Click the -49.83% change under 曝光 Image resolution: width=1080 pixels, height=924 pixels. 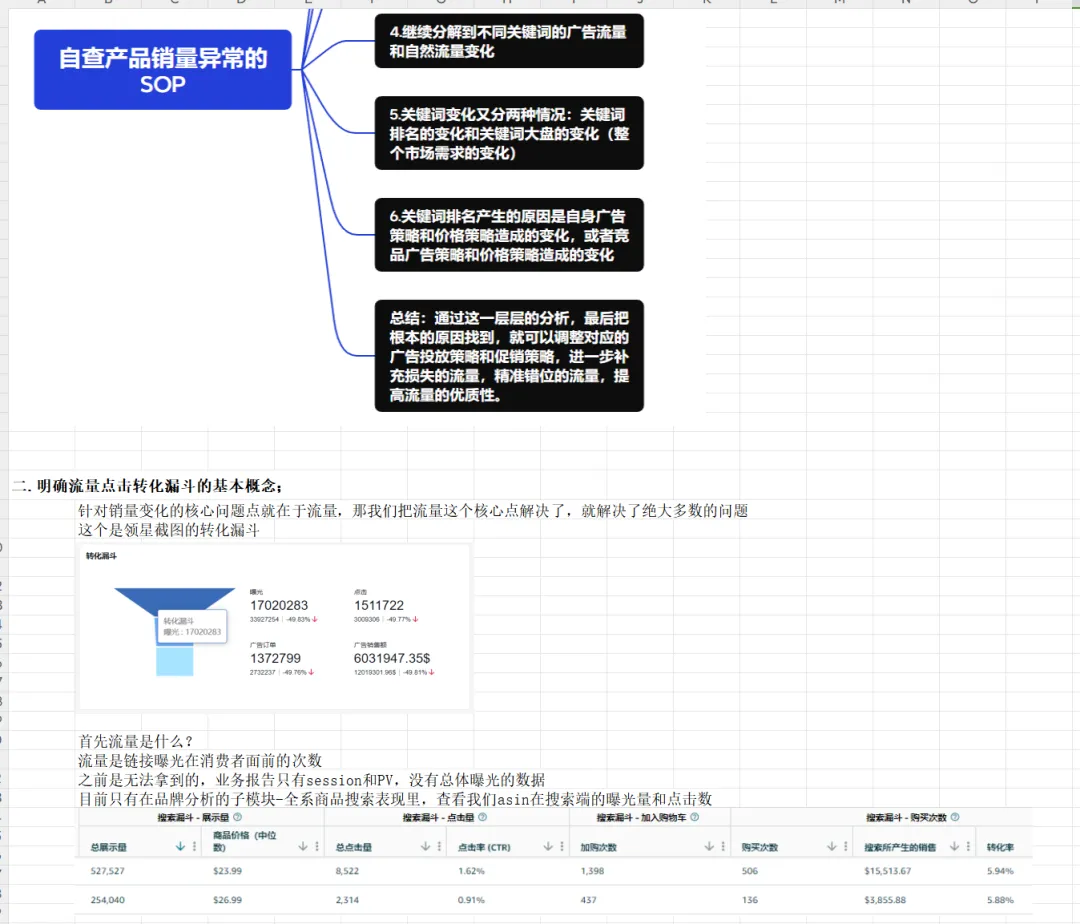point(301,620)
